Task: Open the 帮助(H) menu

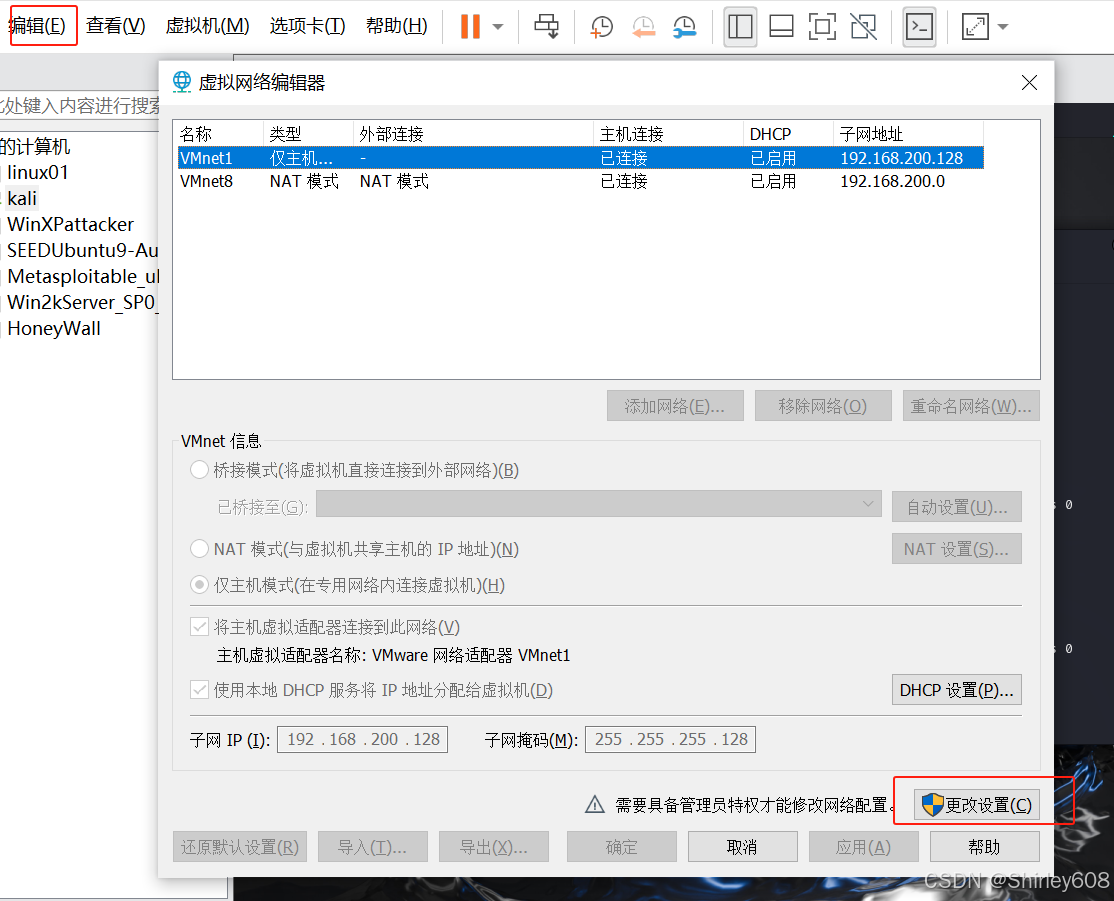Action: click(x=396, y=26)
